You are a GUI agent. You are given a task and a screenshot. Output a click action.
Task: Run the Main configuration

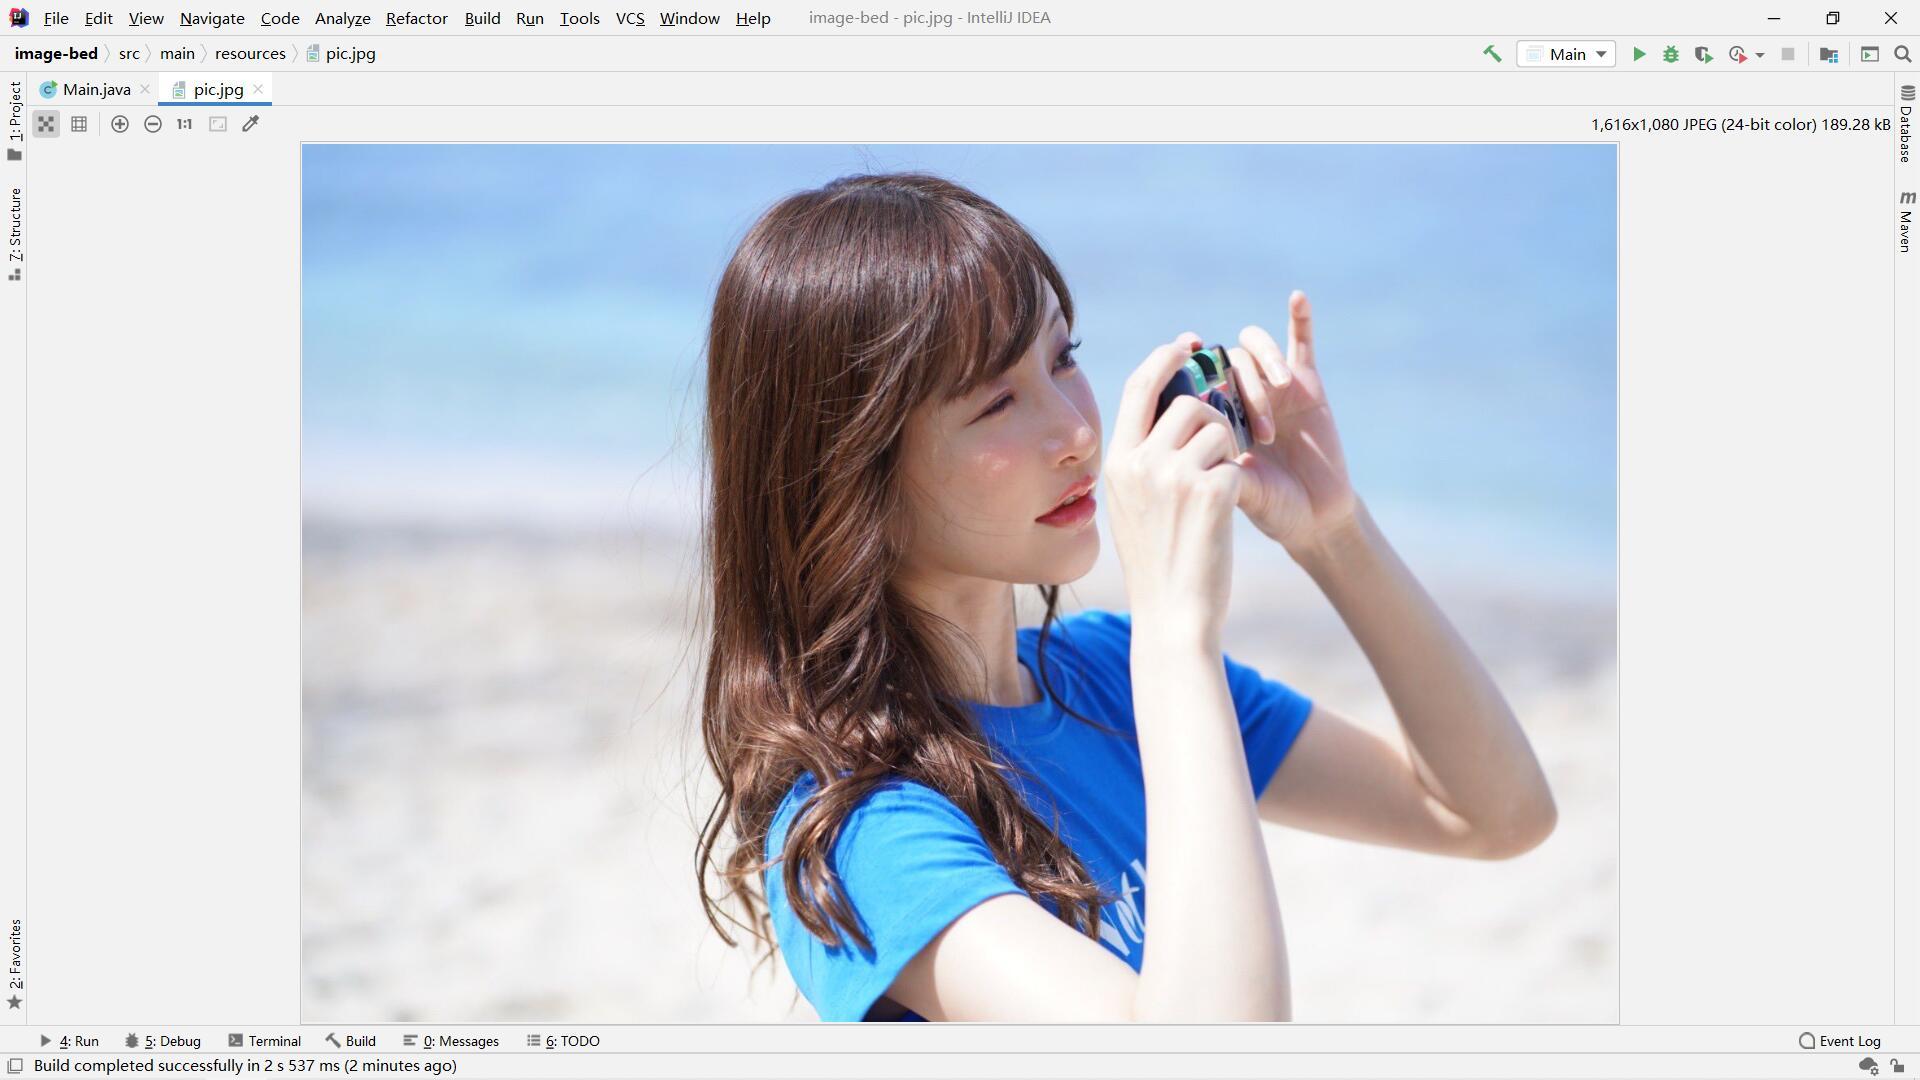pyautogui.click(x=1639, y=54)
